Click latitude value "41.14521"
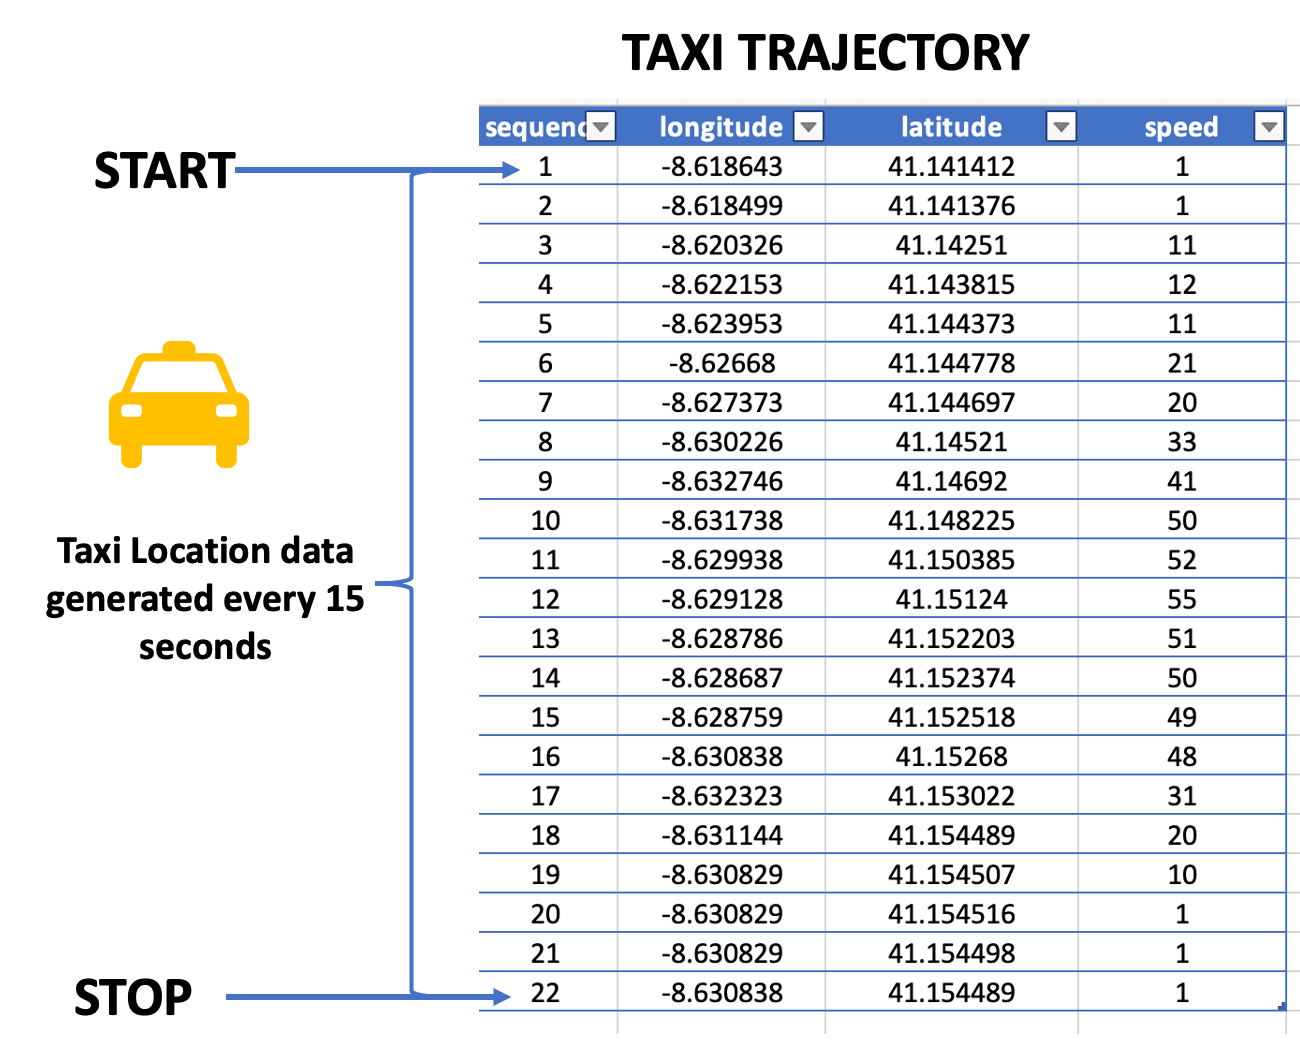Image resolution: width=1300 pixels, height=1064 pixels. click(x=951, y=442)
